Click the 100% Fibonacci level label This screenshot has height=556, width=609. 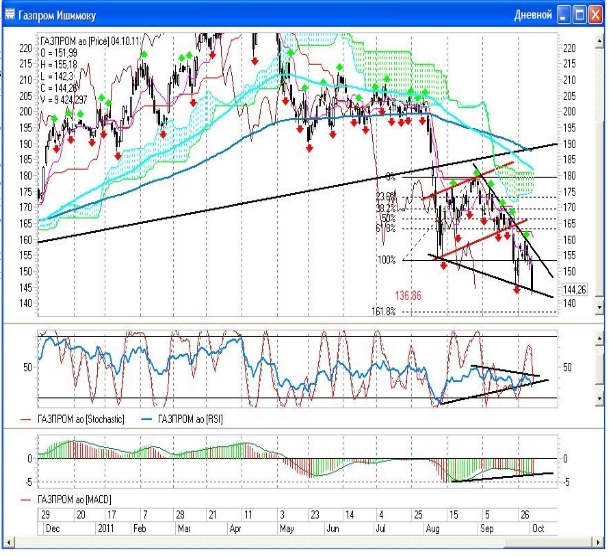(386, 260)
